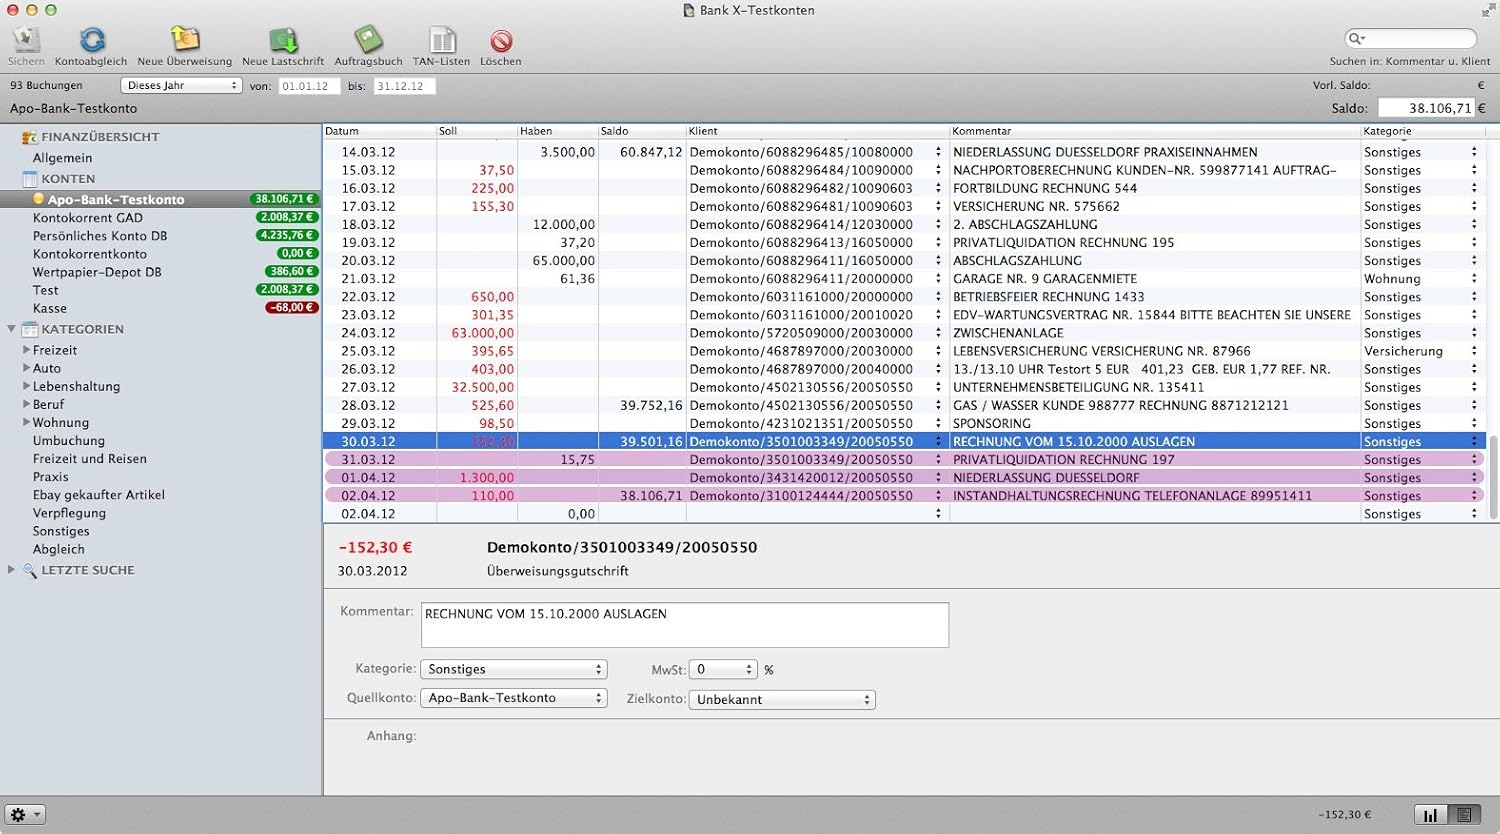Click the Konten section icon

30,179
